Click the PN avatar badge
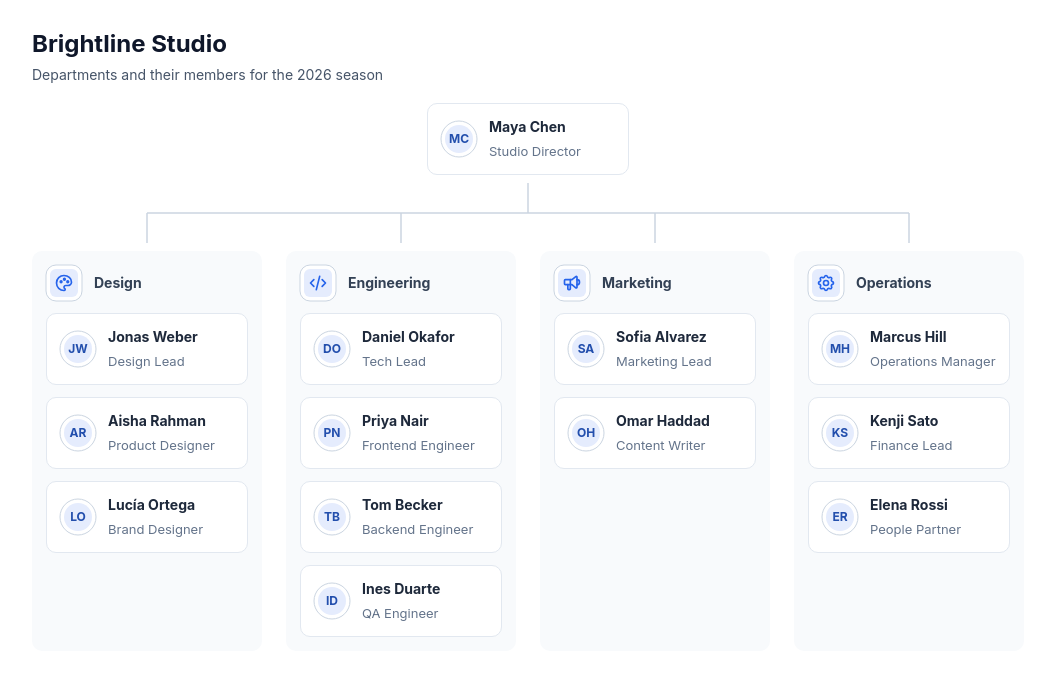Viewport: 1056px width, 683px height. [x=332, y=433]
